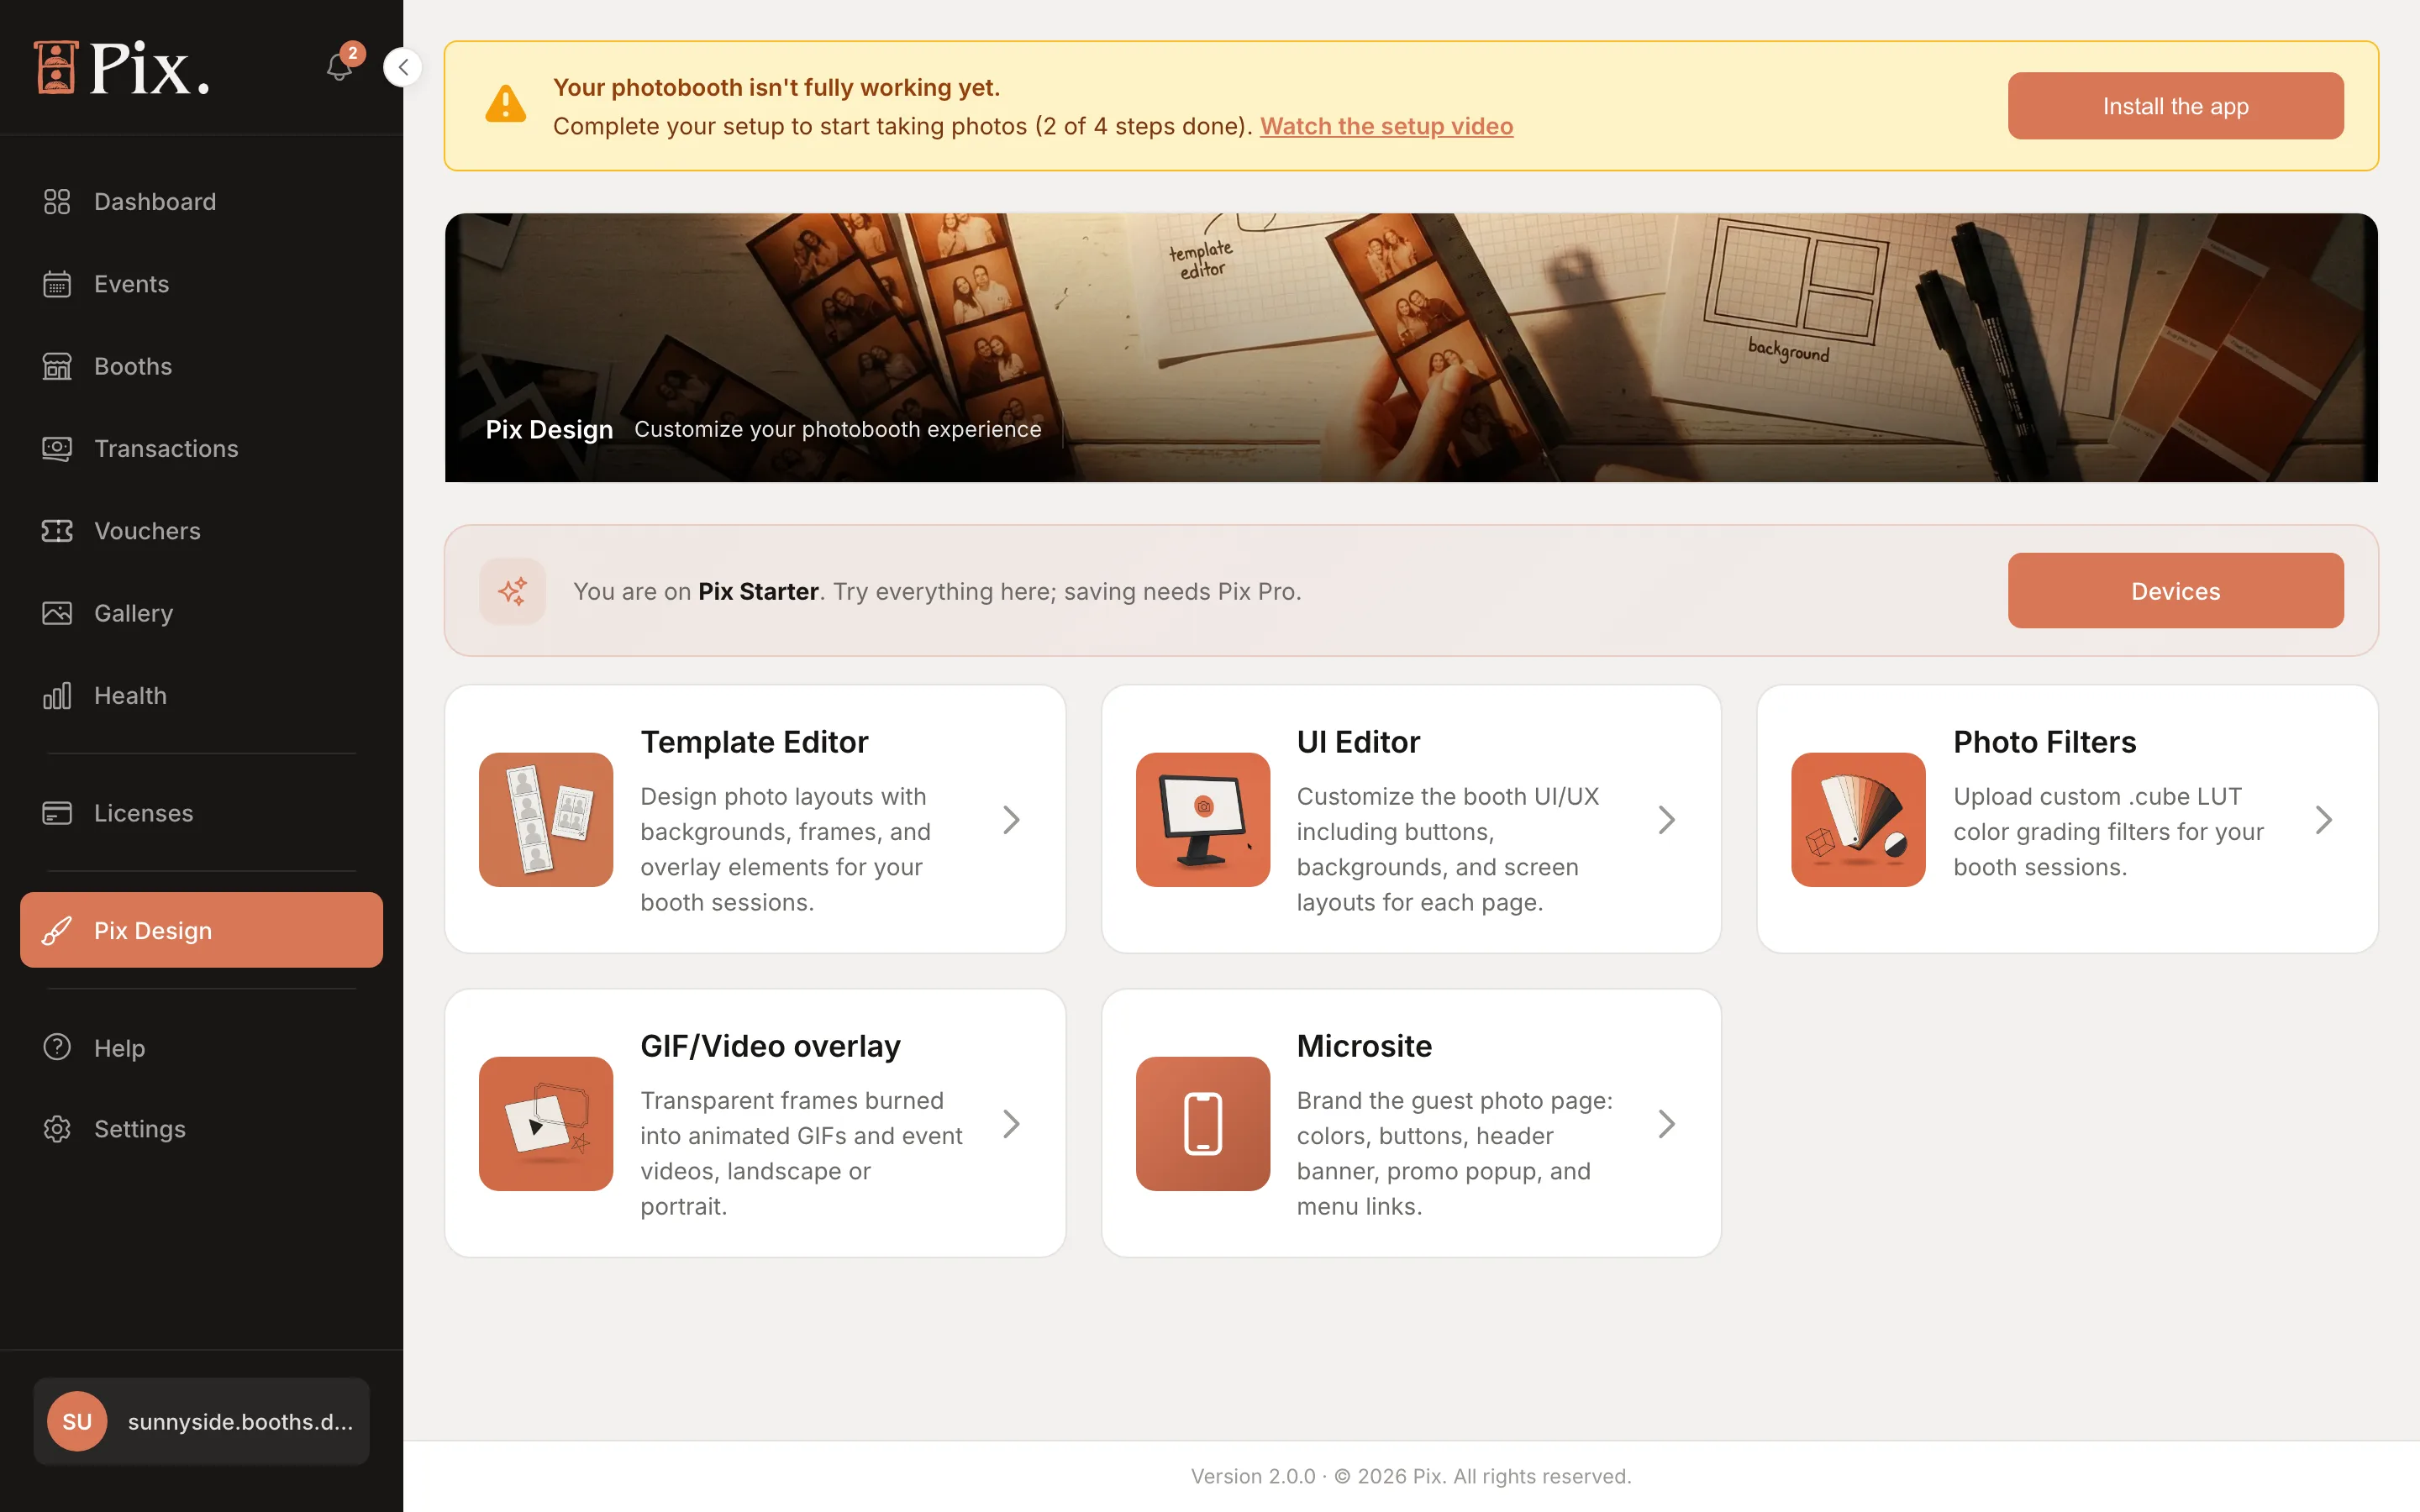Open the notifications bell icon
Screen dimensions: 2420x1512
(x=340, y=67)
